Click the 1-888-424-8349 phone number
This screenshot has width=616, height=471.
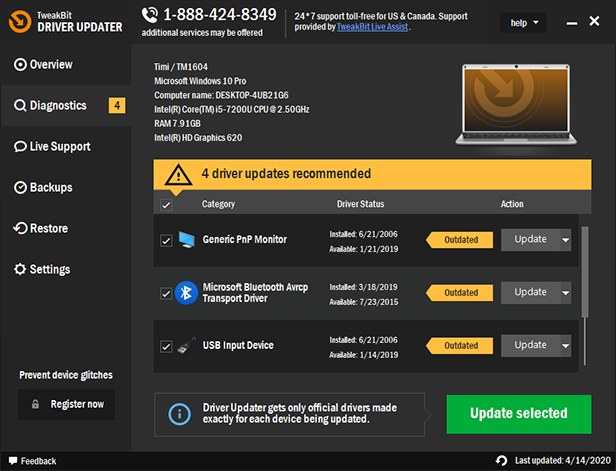(220, 15)
